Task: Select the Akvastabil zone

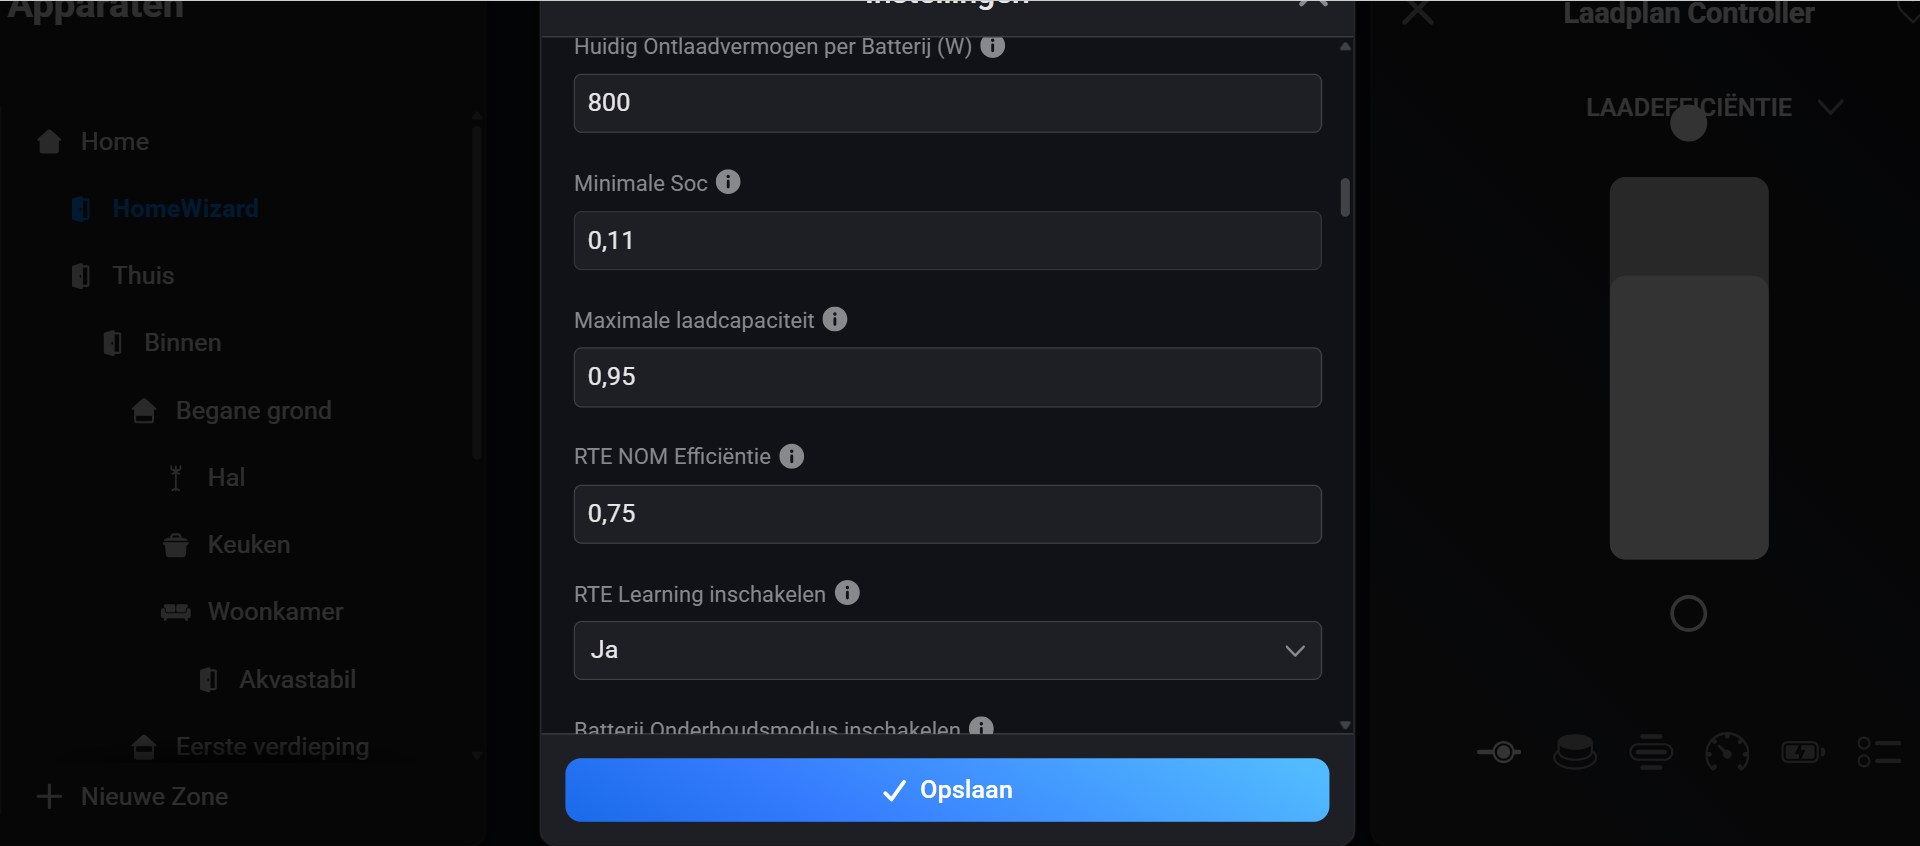Action: pos(297,680)
